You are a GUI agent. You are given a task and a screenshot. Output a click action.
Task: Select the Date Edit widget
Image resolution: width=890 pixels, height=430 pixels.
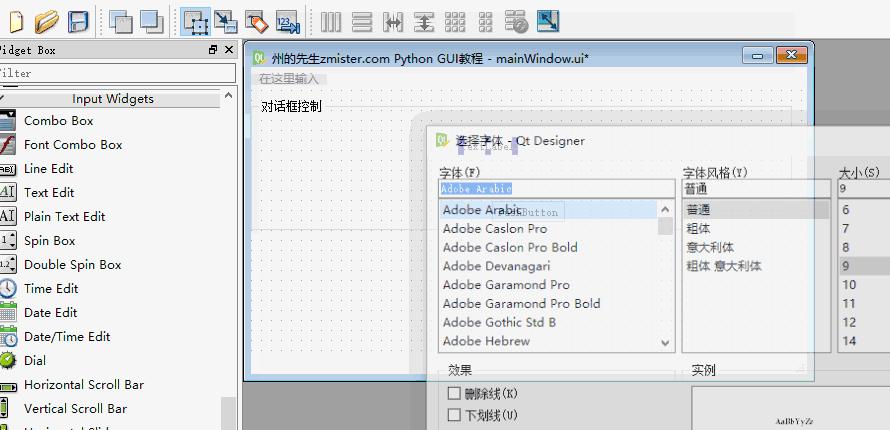(x=50, y=313)
